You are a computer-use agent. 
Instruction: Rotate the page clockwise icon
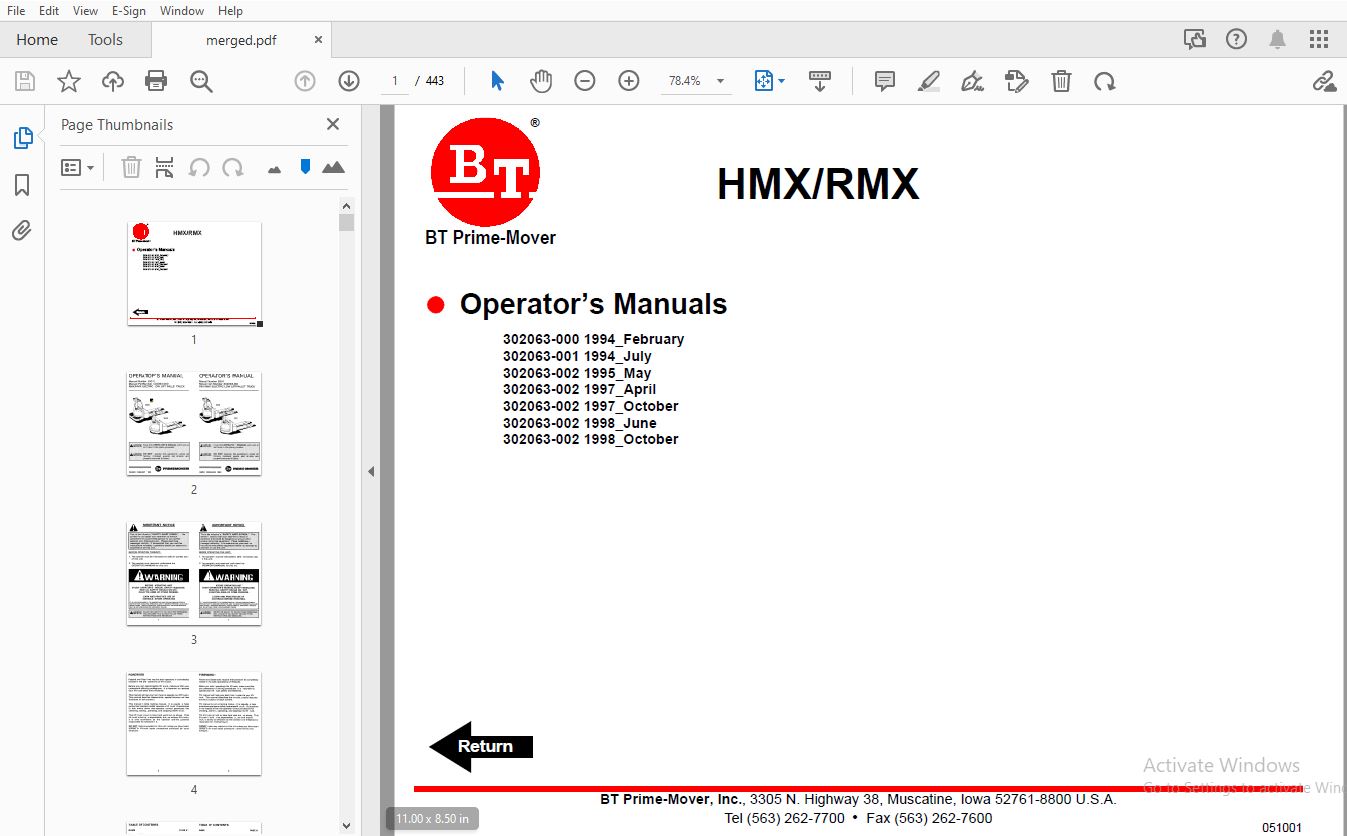(1105, 81)
